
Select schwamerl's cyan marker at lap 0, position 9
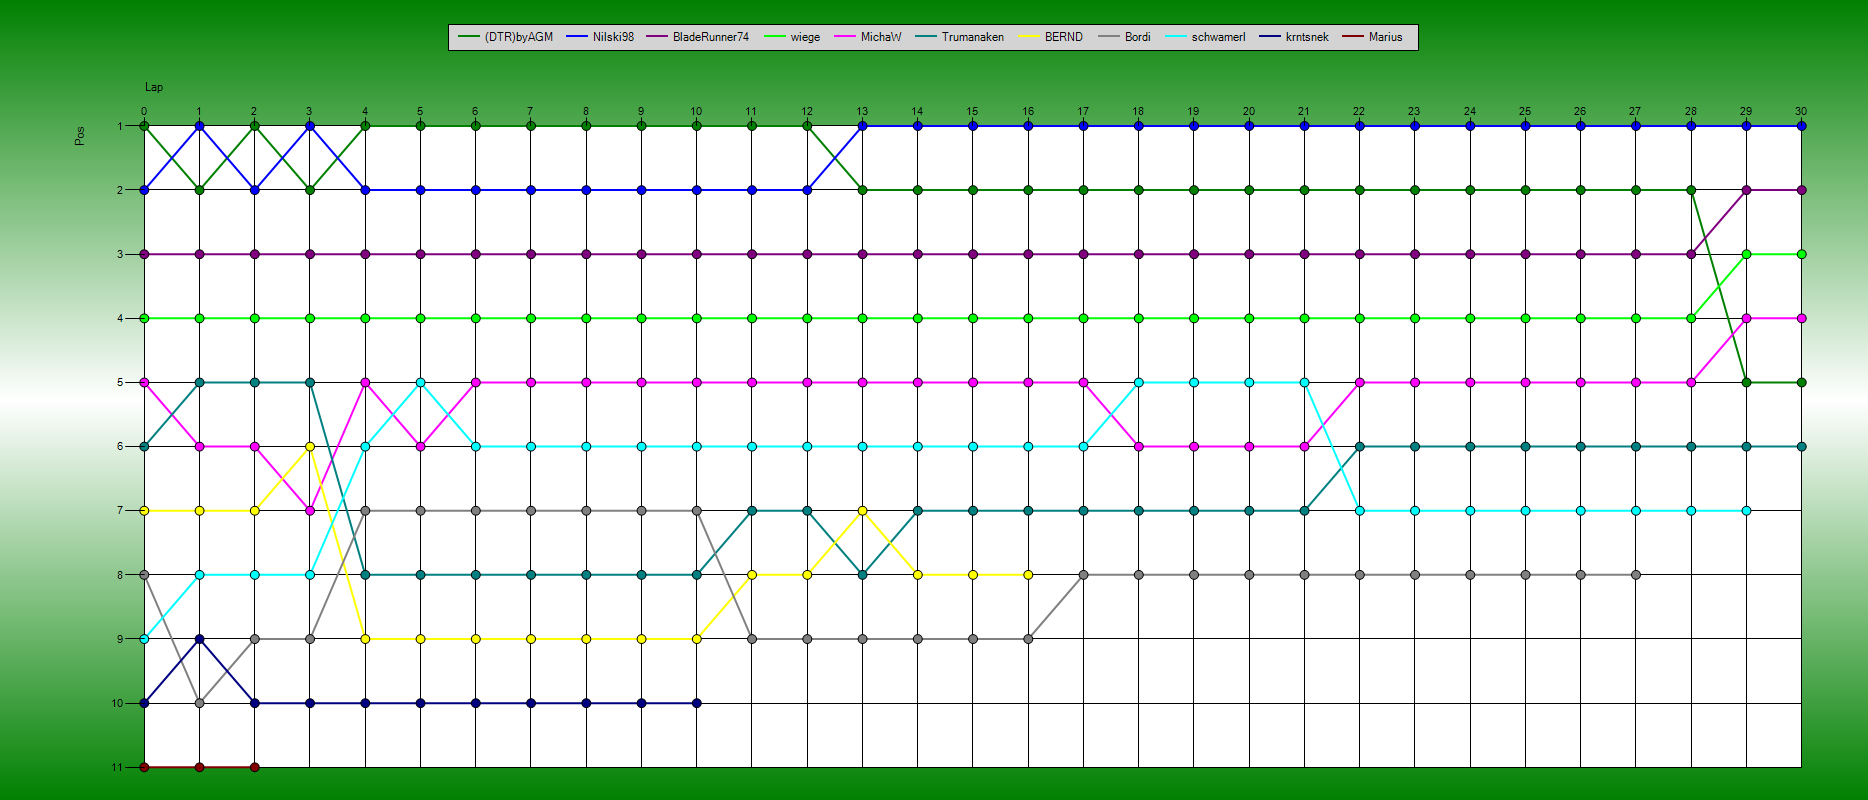pyautogui.click(x=144, y=639)
